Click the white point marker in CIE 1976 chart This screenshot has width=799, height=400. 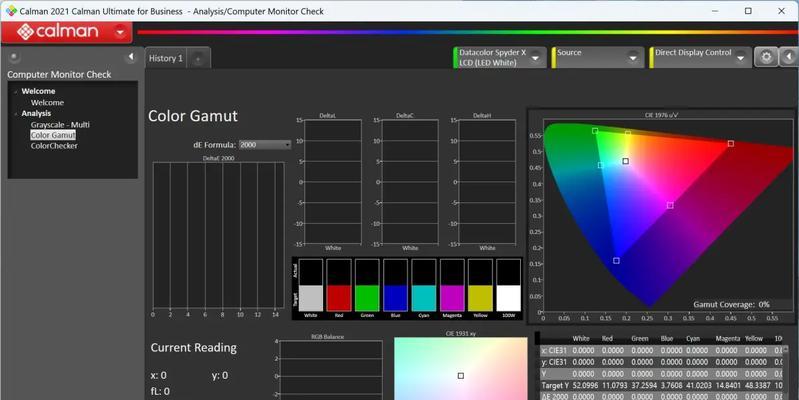point(625,161)
